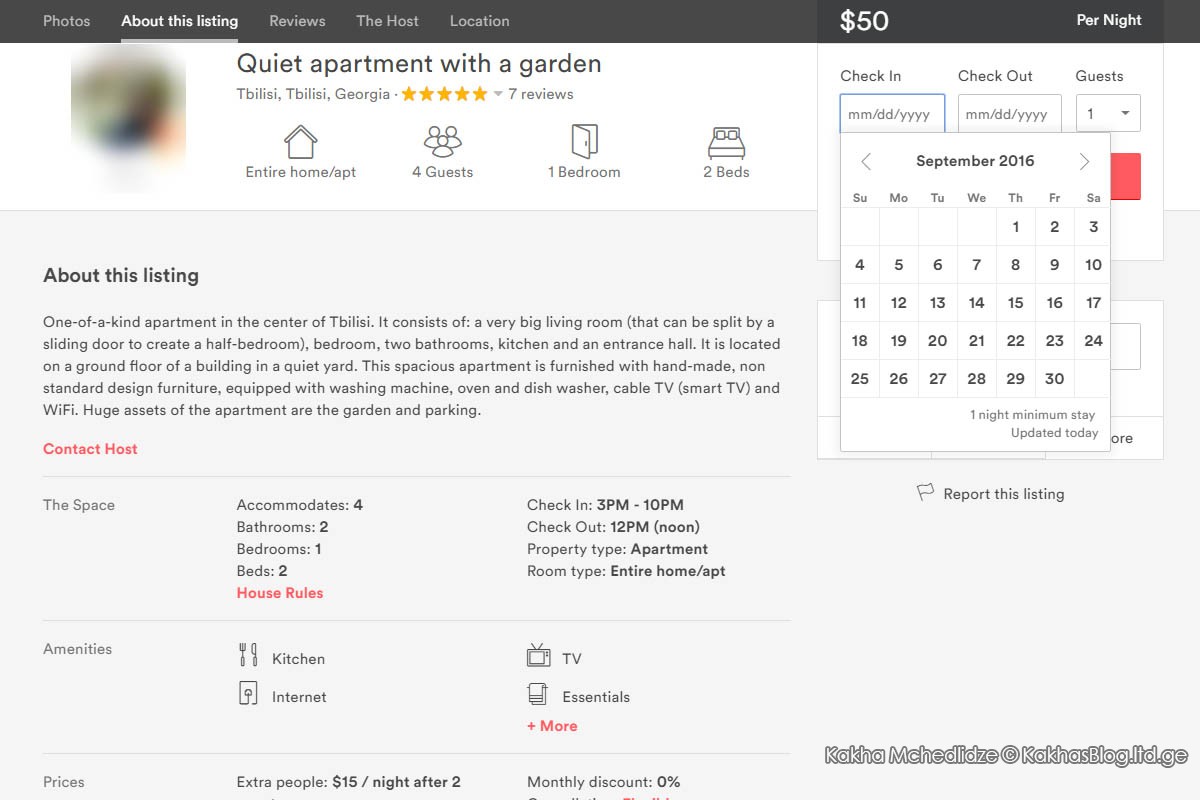This screenshot has height=800, width=1200.
Task: Go to next month in calendar
Action: [x=1084, y=161]
